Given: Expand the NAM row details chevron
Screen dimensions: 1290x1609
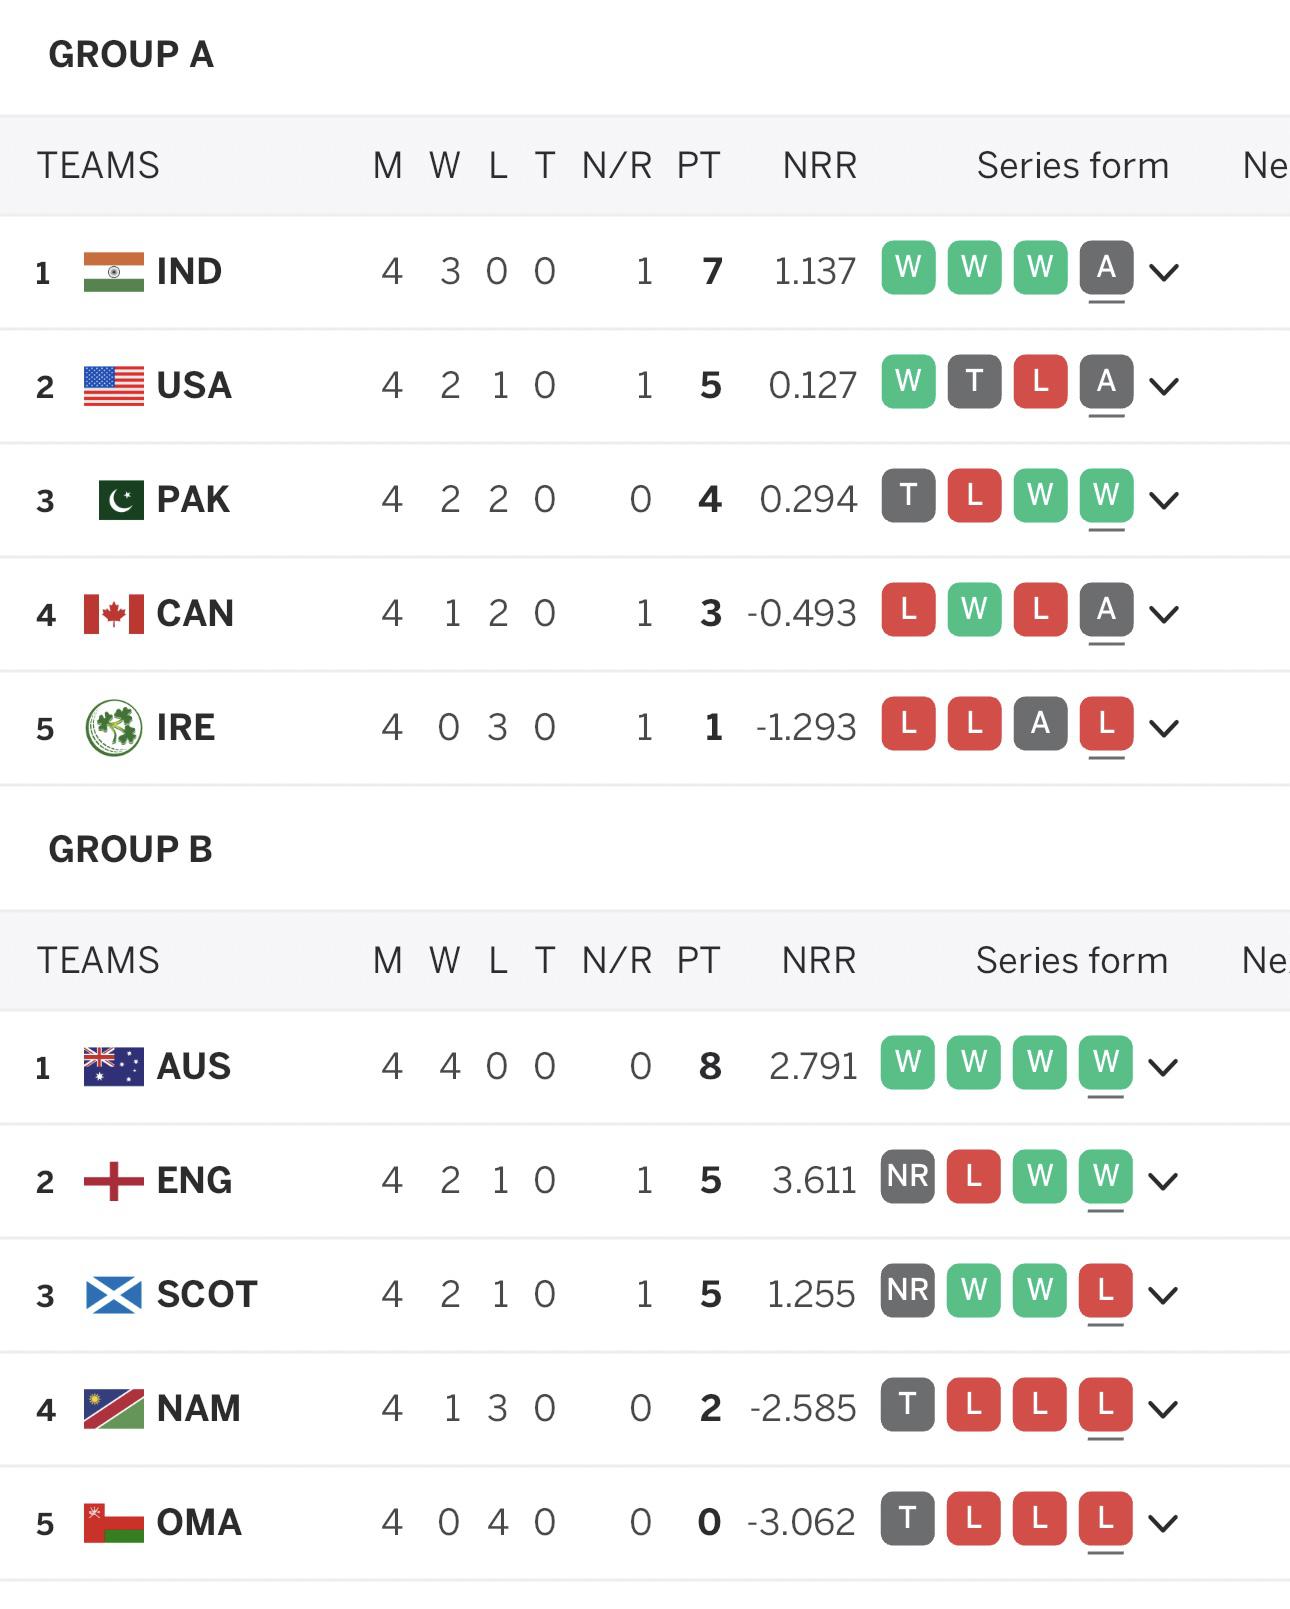Looking at the screenshot, I should (x=1163, y=1409).
